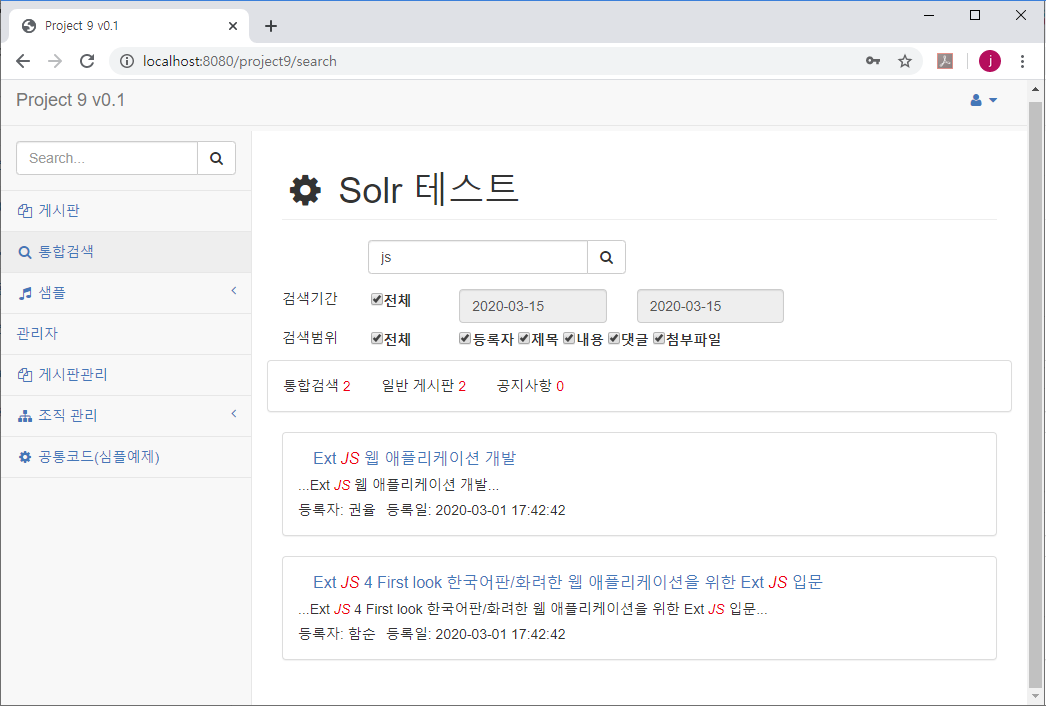Screen dimensions: 1046x706
Task: Click the Project 9 v0.1 brand link
Action: 71,100
